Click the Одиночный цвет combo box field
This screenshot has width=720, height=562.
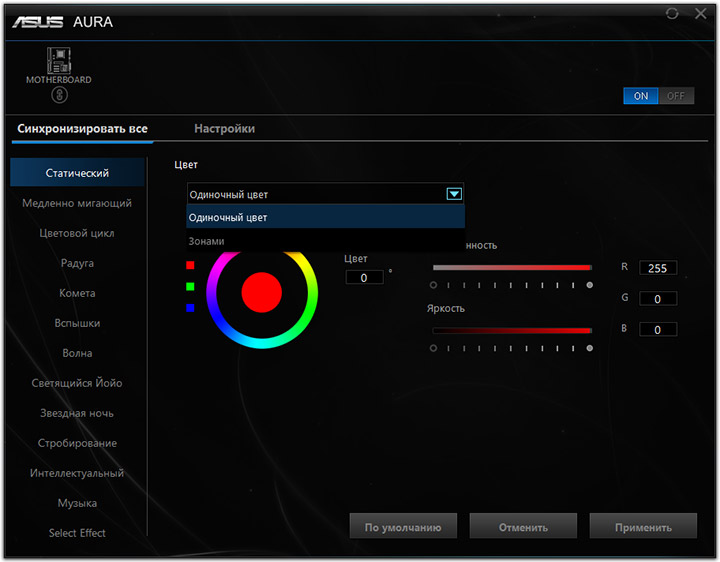(325, 194)
